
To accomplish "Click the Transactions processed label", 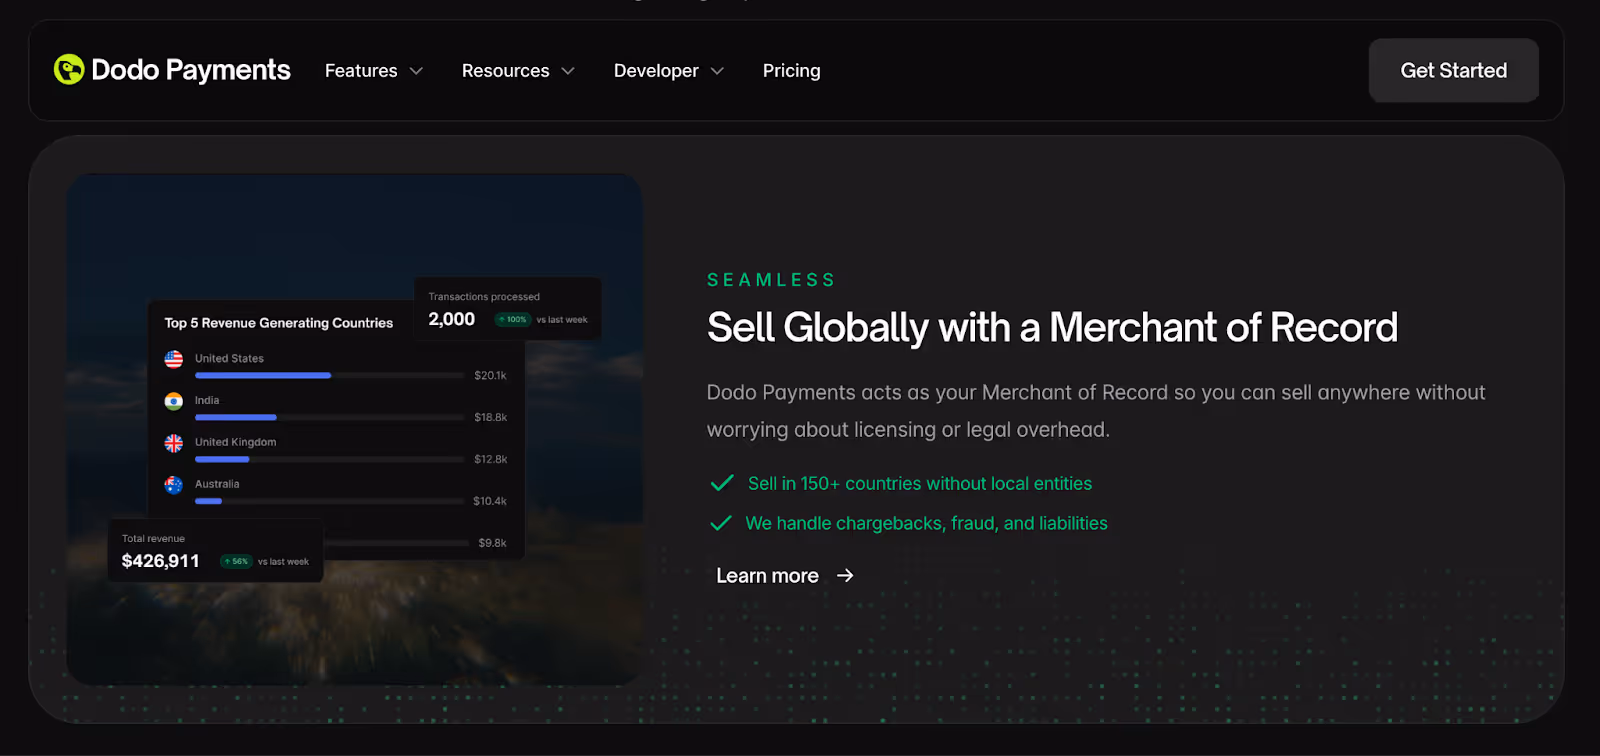I will tap(484, 297).
